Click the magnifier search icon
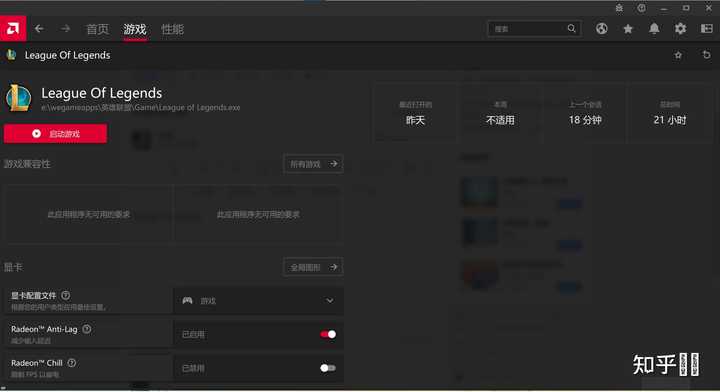 click(571, 28)
